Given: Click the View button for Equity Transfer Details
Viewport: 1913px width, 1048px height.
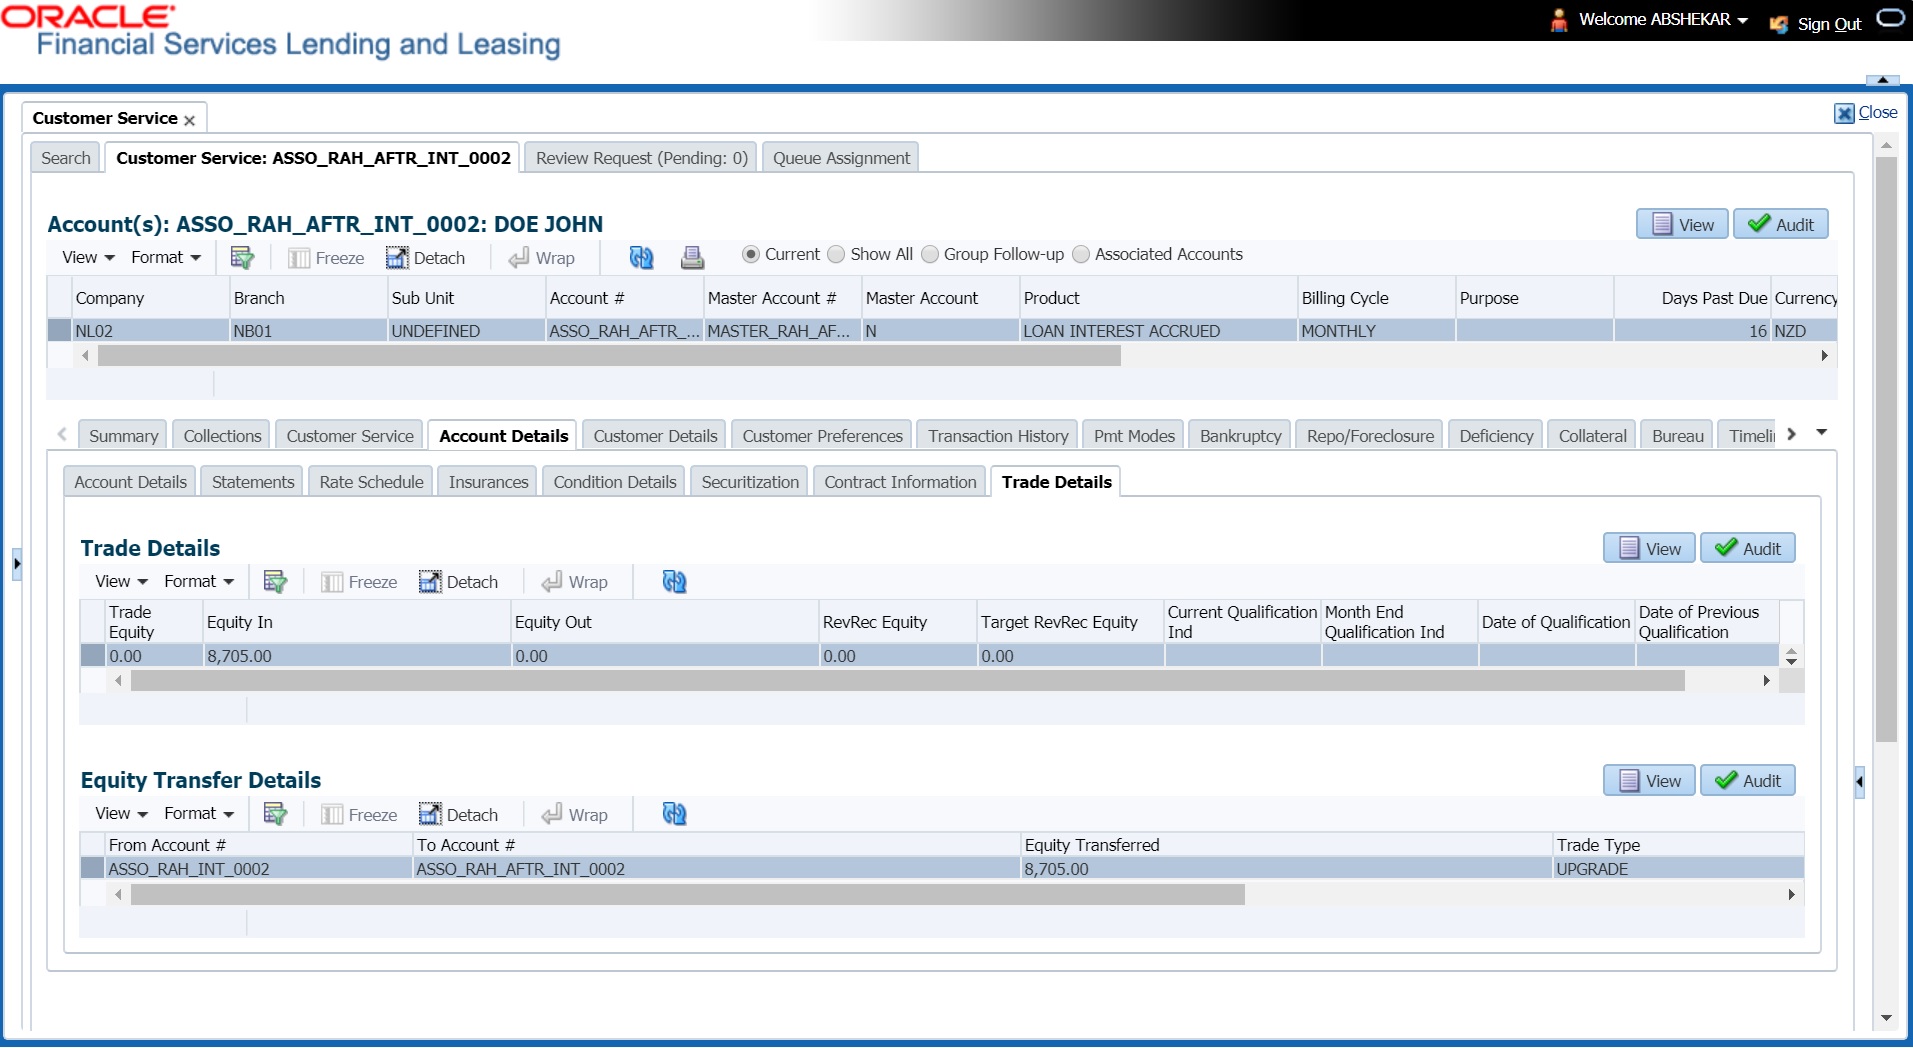Looking at the screenshot, I should click(x=1649, y=781).
